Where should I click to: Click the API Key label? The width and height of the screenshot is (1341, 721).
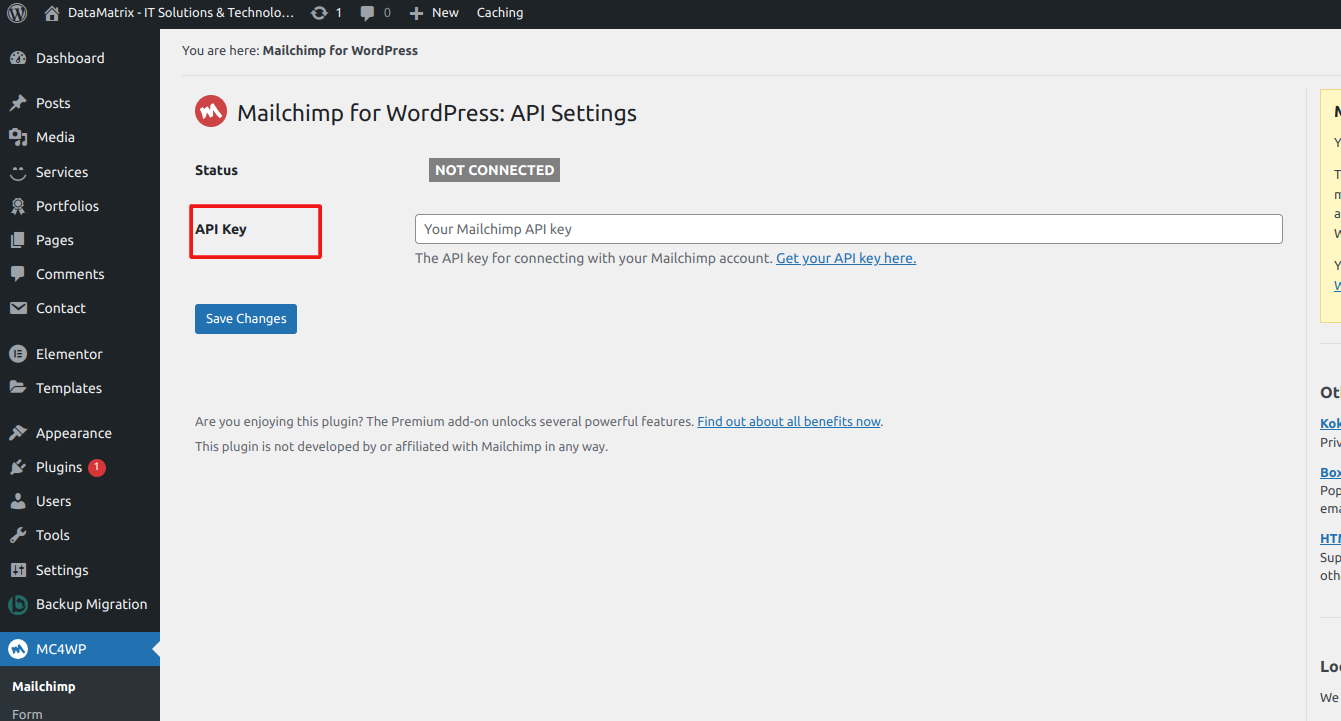221,229
